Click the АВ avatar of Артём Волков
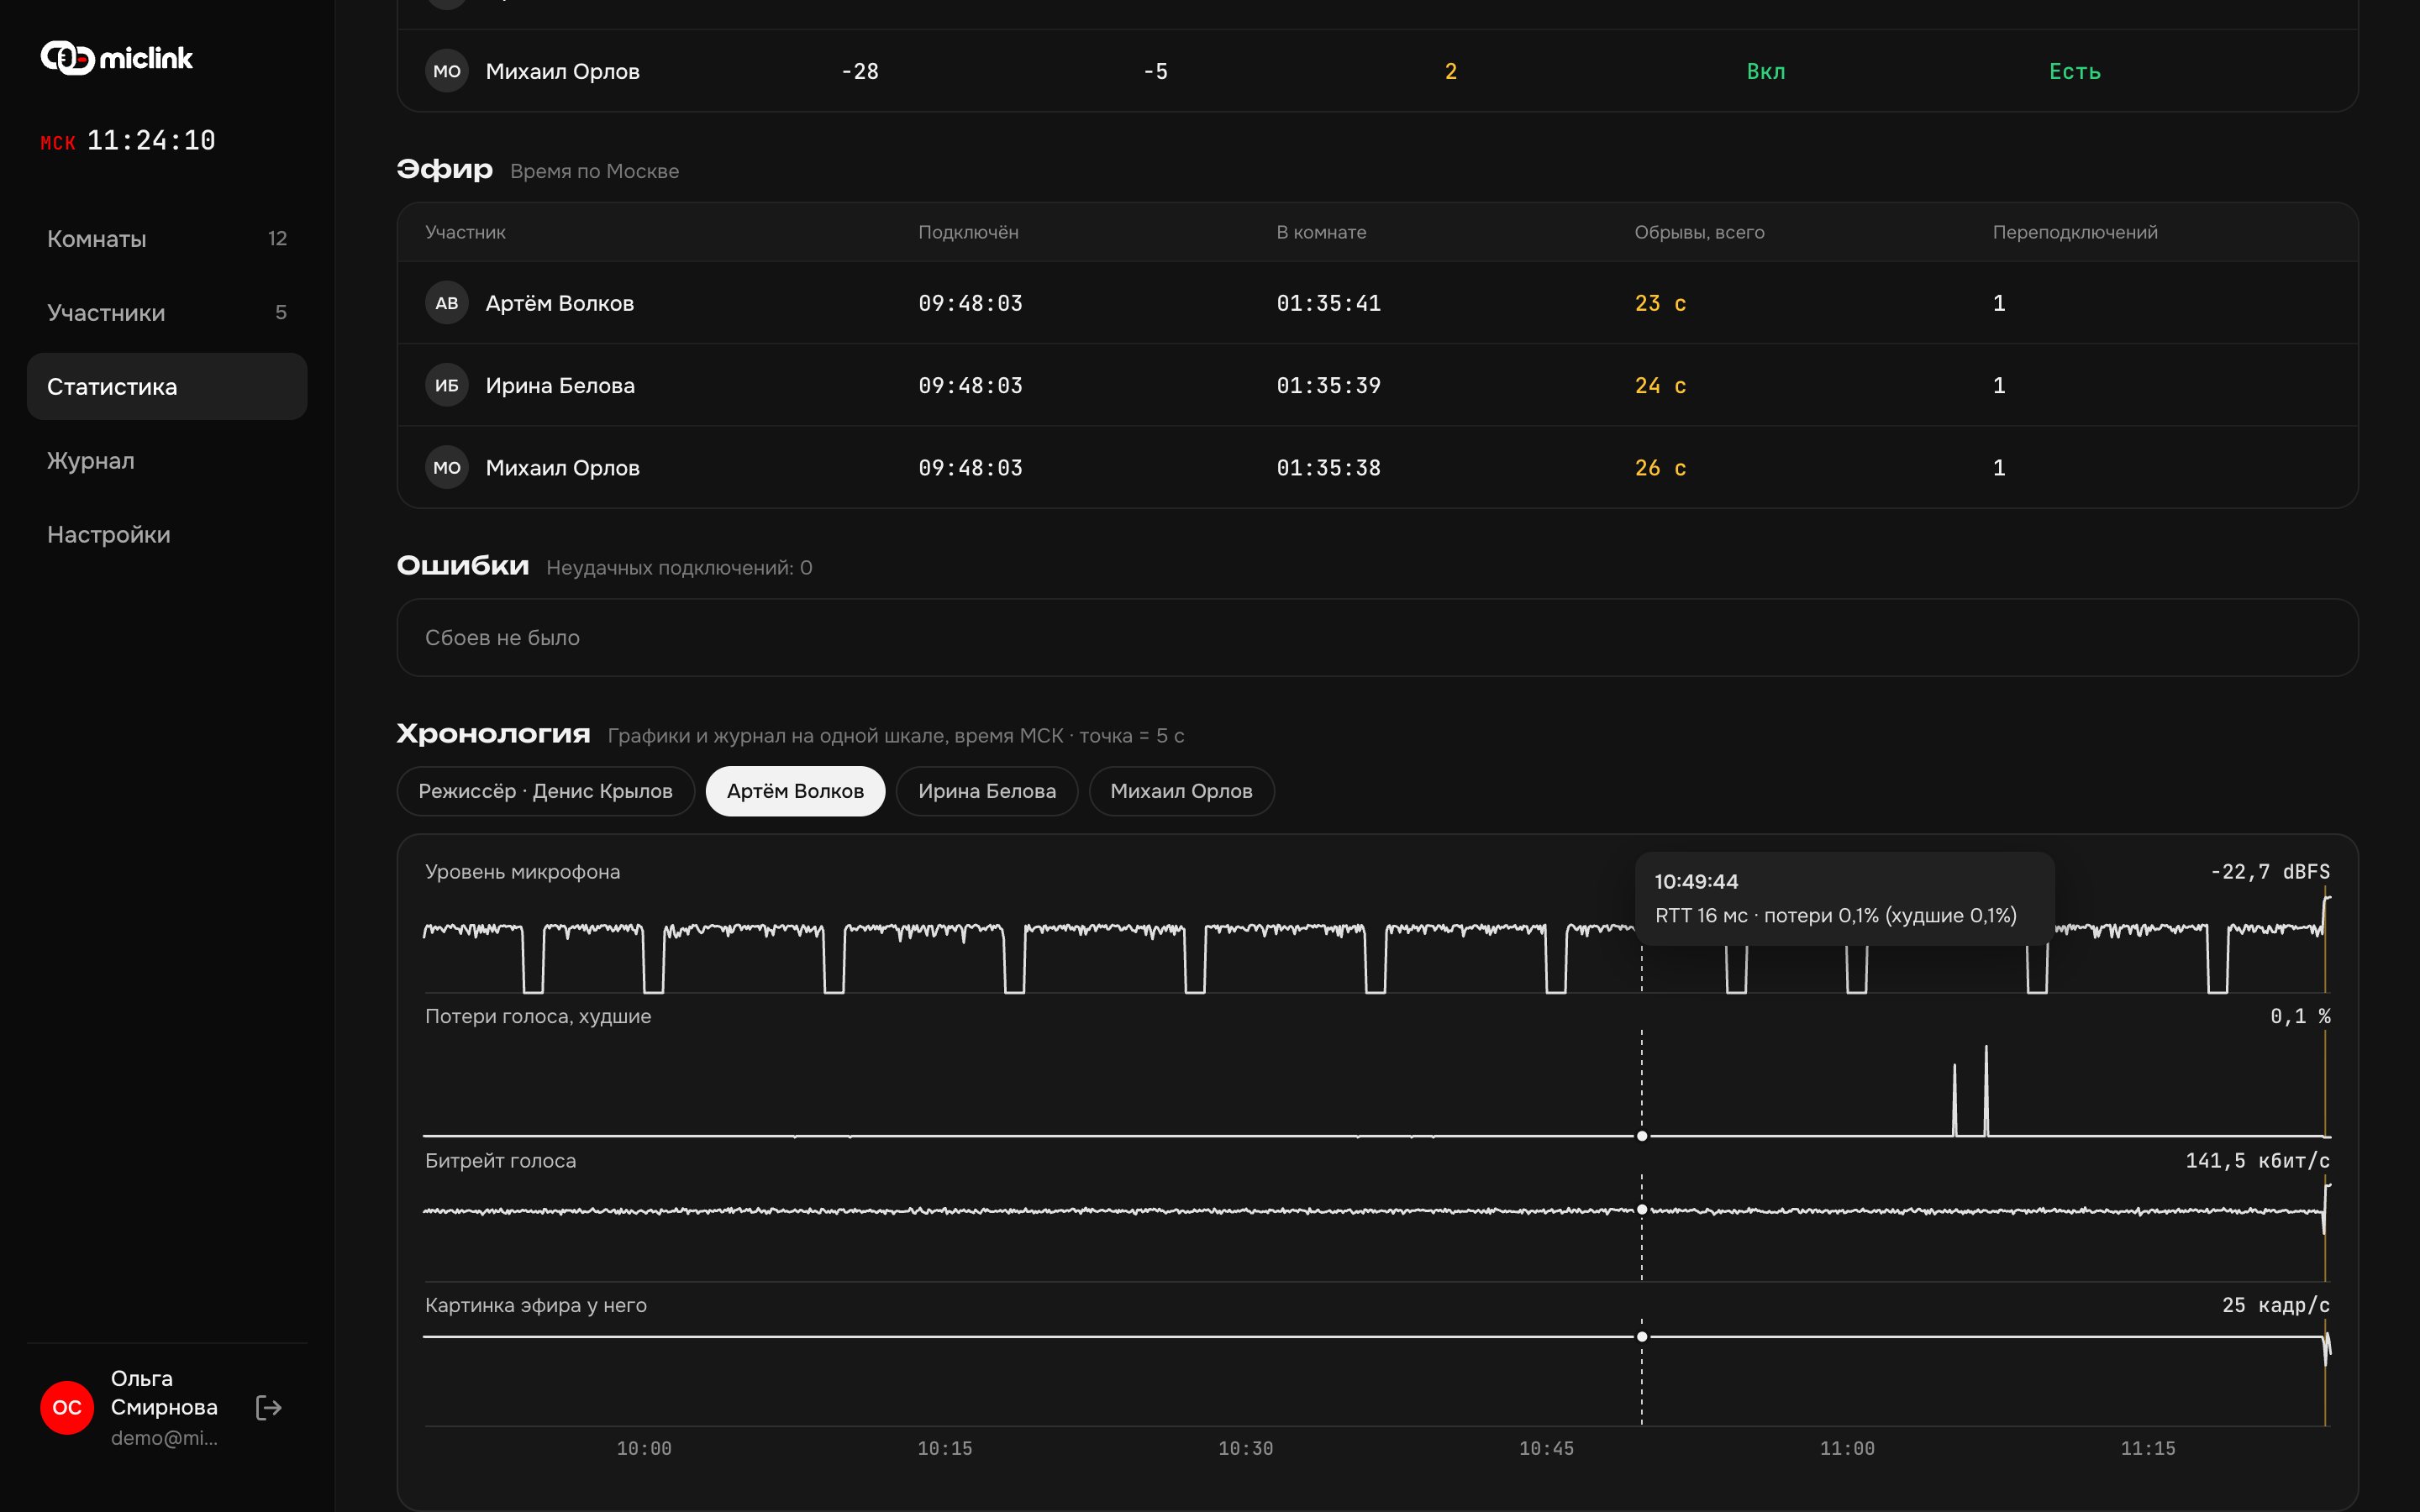This screenshot has width=2420, height=1512. coord(447,303)
